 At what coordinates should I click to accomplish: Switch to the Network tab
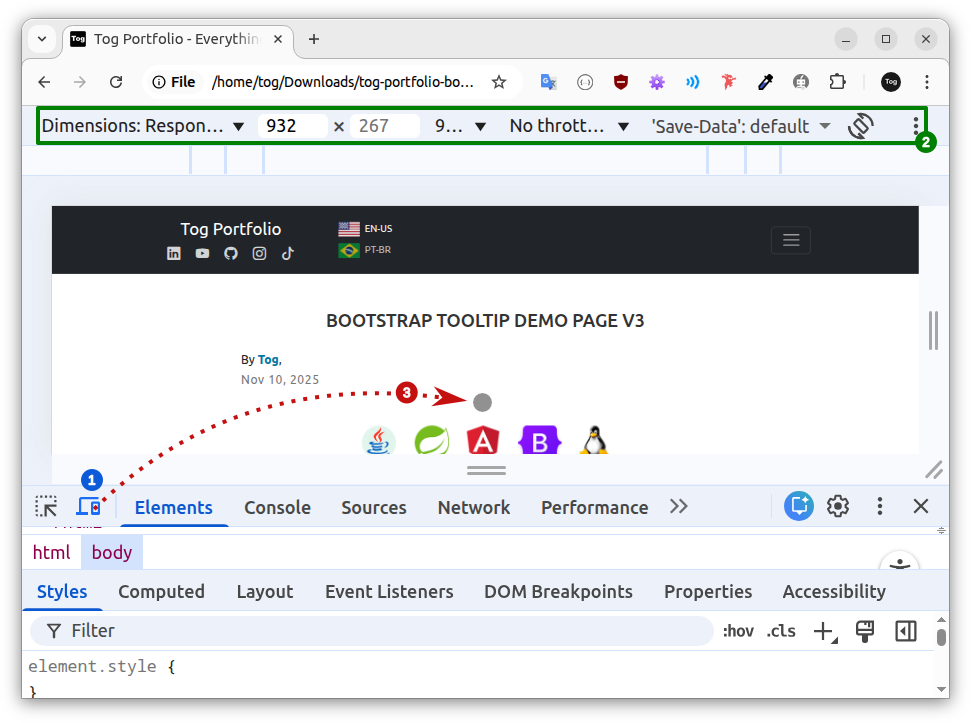point(474,508)
